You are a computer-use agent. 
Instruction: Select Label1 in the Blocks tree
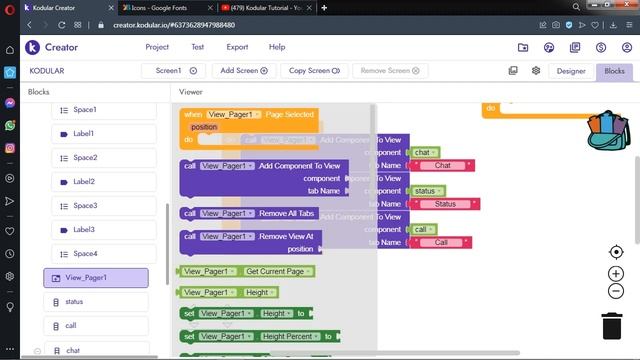pyautogui.click(x=104, y=133)
